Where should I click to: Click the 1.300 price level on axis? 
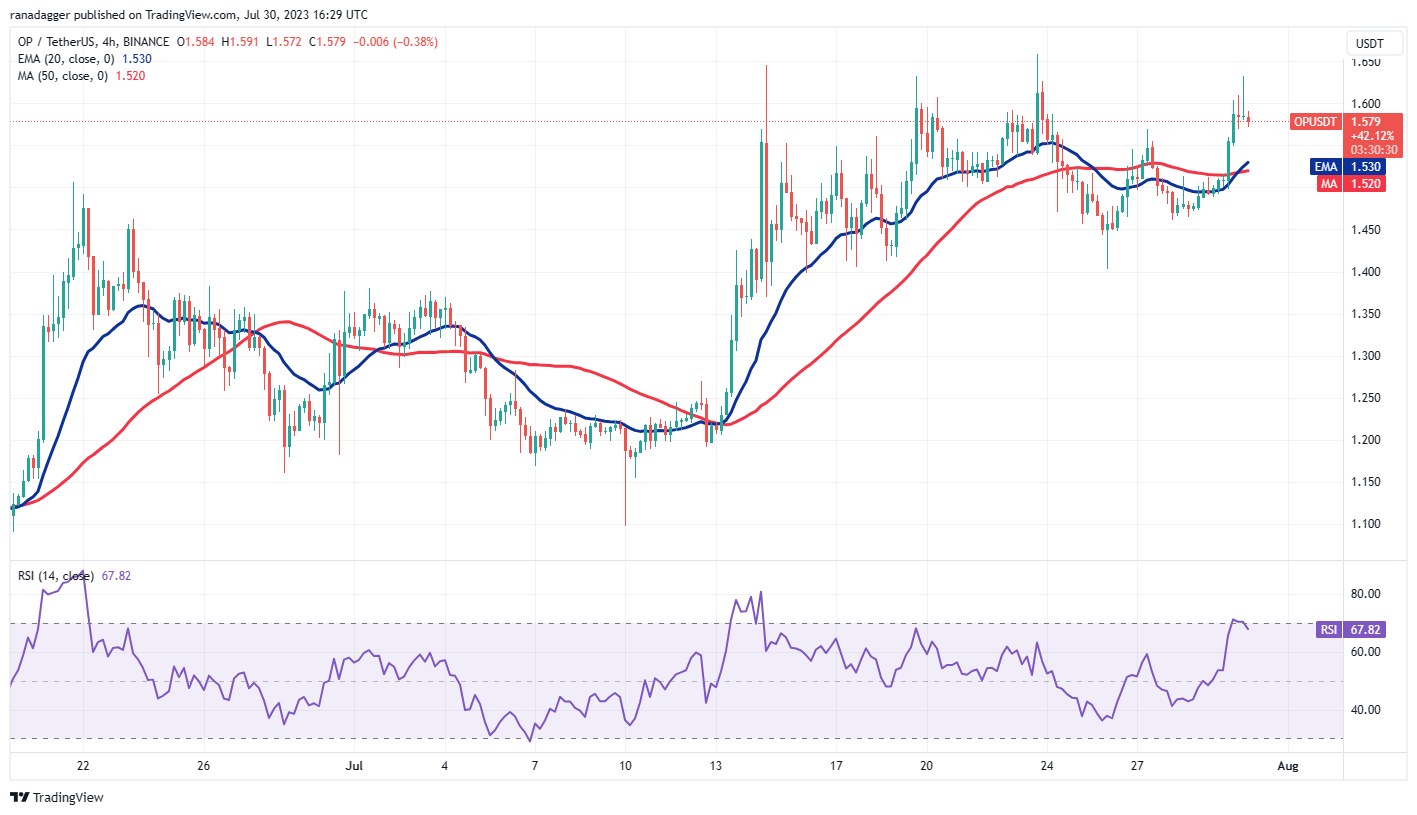point(1366,356)
